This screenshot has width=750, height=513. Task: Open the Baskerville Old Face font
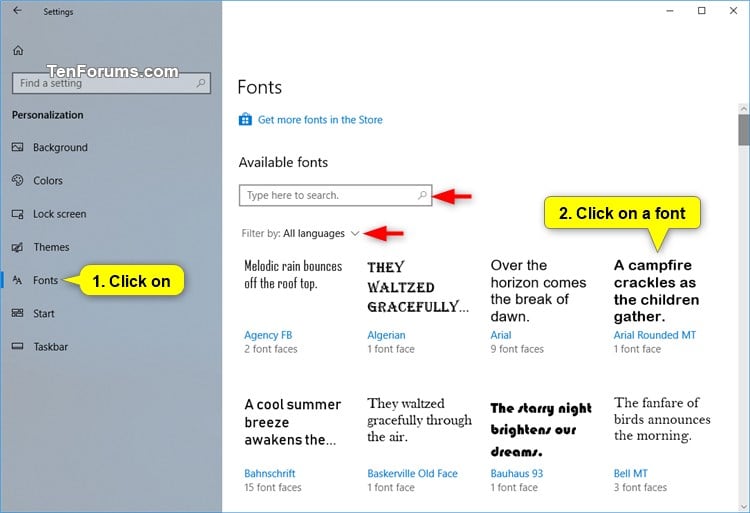click(412, 473)
